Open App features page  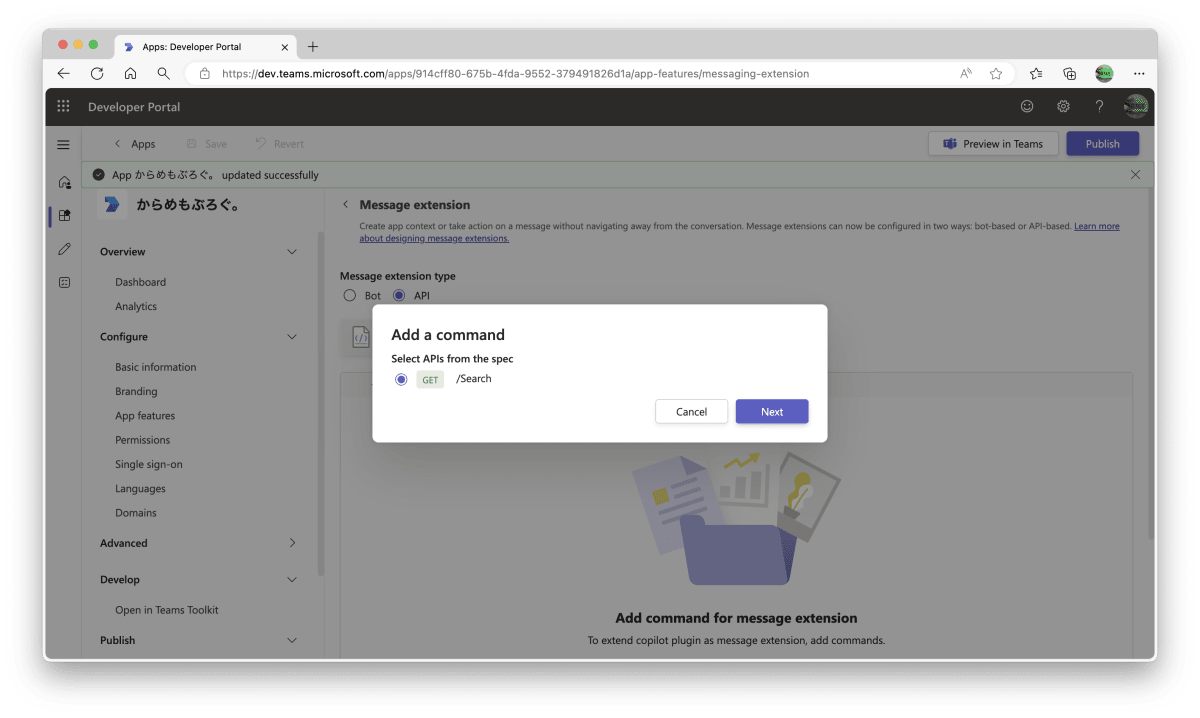145,416
